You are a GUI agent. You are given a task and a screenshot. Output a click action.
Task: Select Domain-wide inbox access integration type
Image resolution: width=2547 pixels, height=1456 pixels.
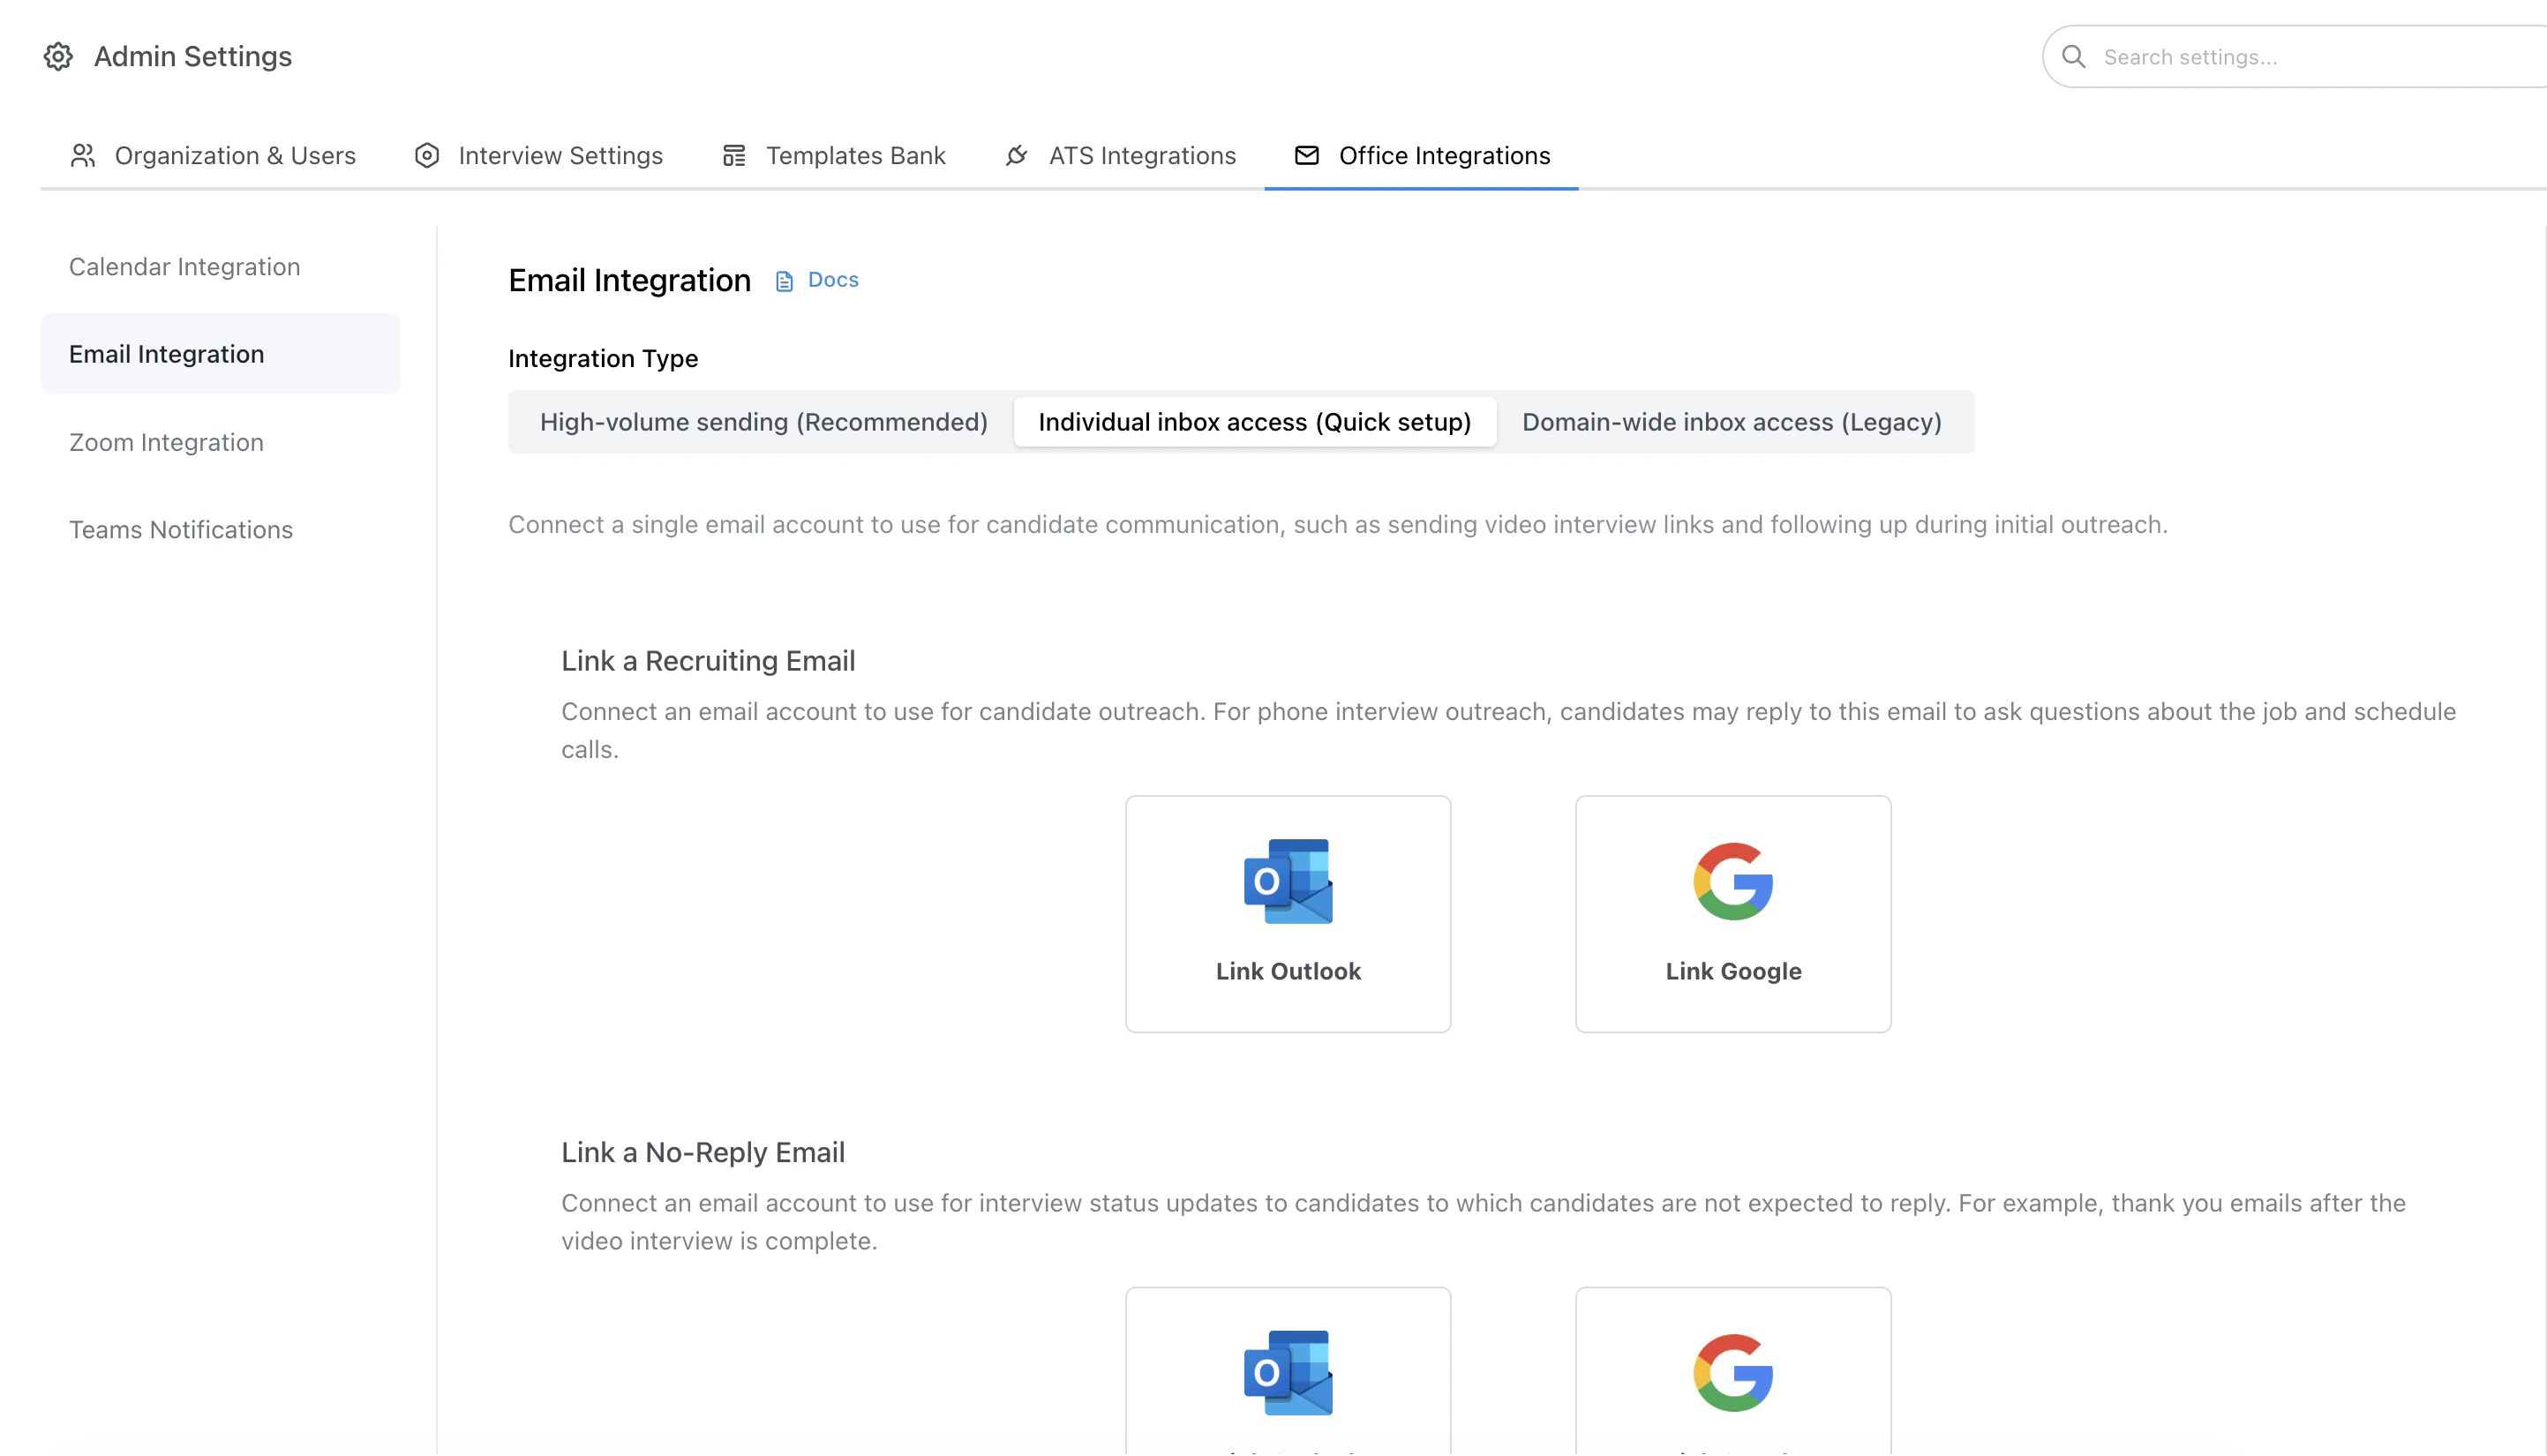(x=1731, y=421)
